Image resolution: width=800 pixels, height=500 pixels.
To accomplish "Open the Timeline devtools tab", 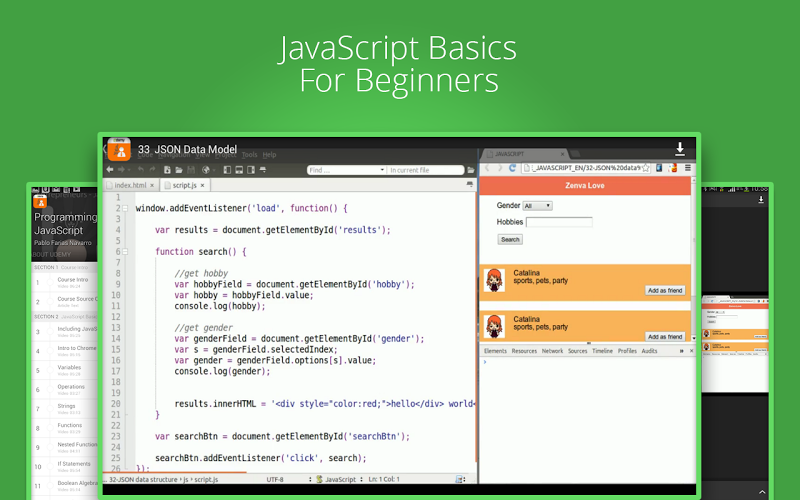I will pyautogui.click(x=602, y=351).
